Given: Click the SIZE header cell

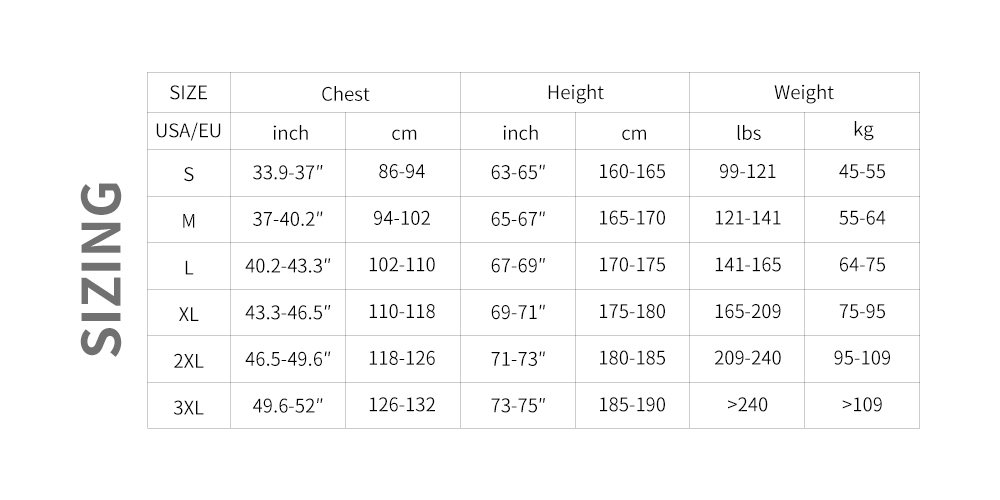Looking at the screenshot, I should [x=188, y=93].
